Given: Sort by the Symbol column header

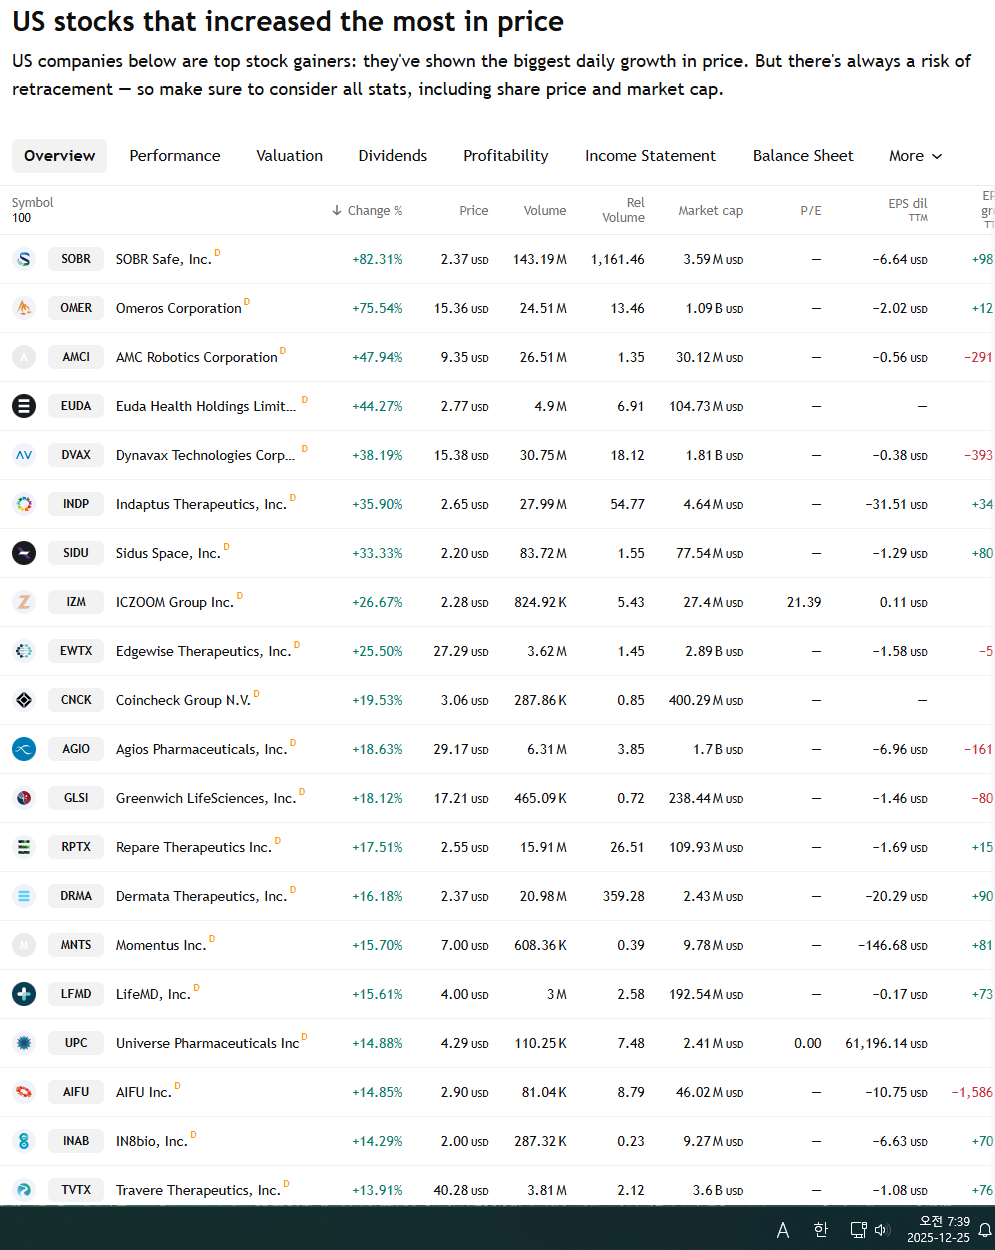Looking at the screenshot, I should [33, 203].
